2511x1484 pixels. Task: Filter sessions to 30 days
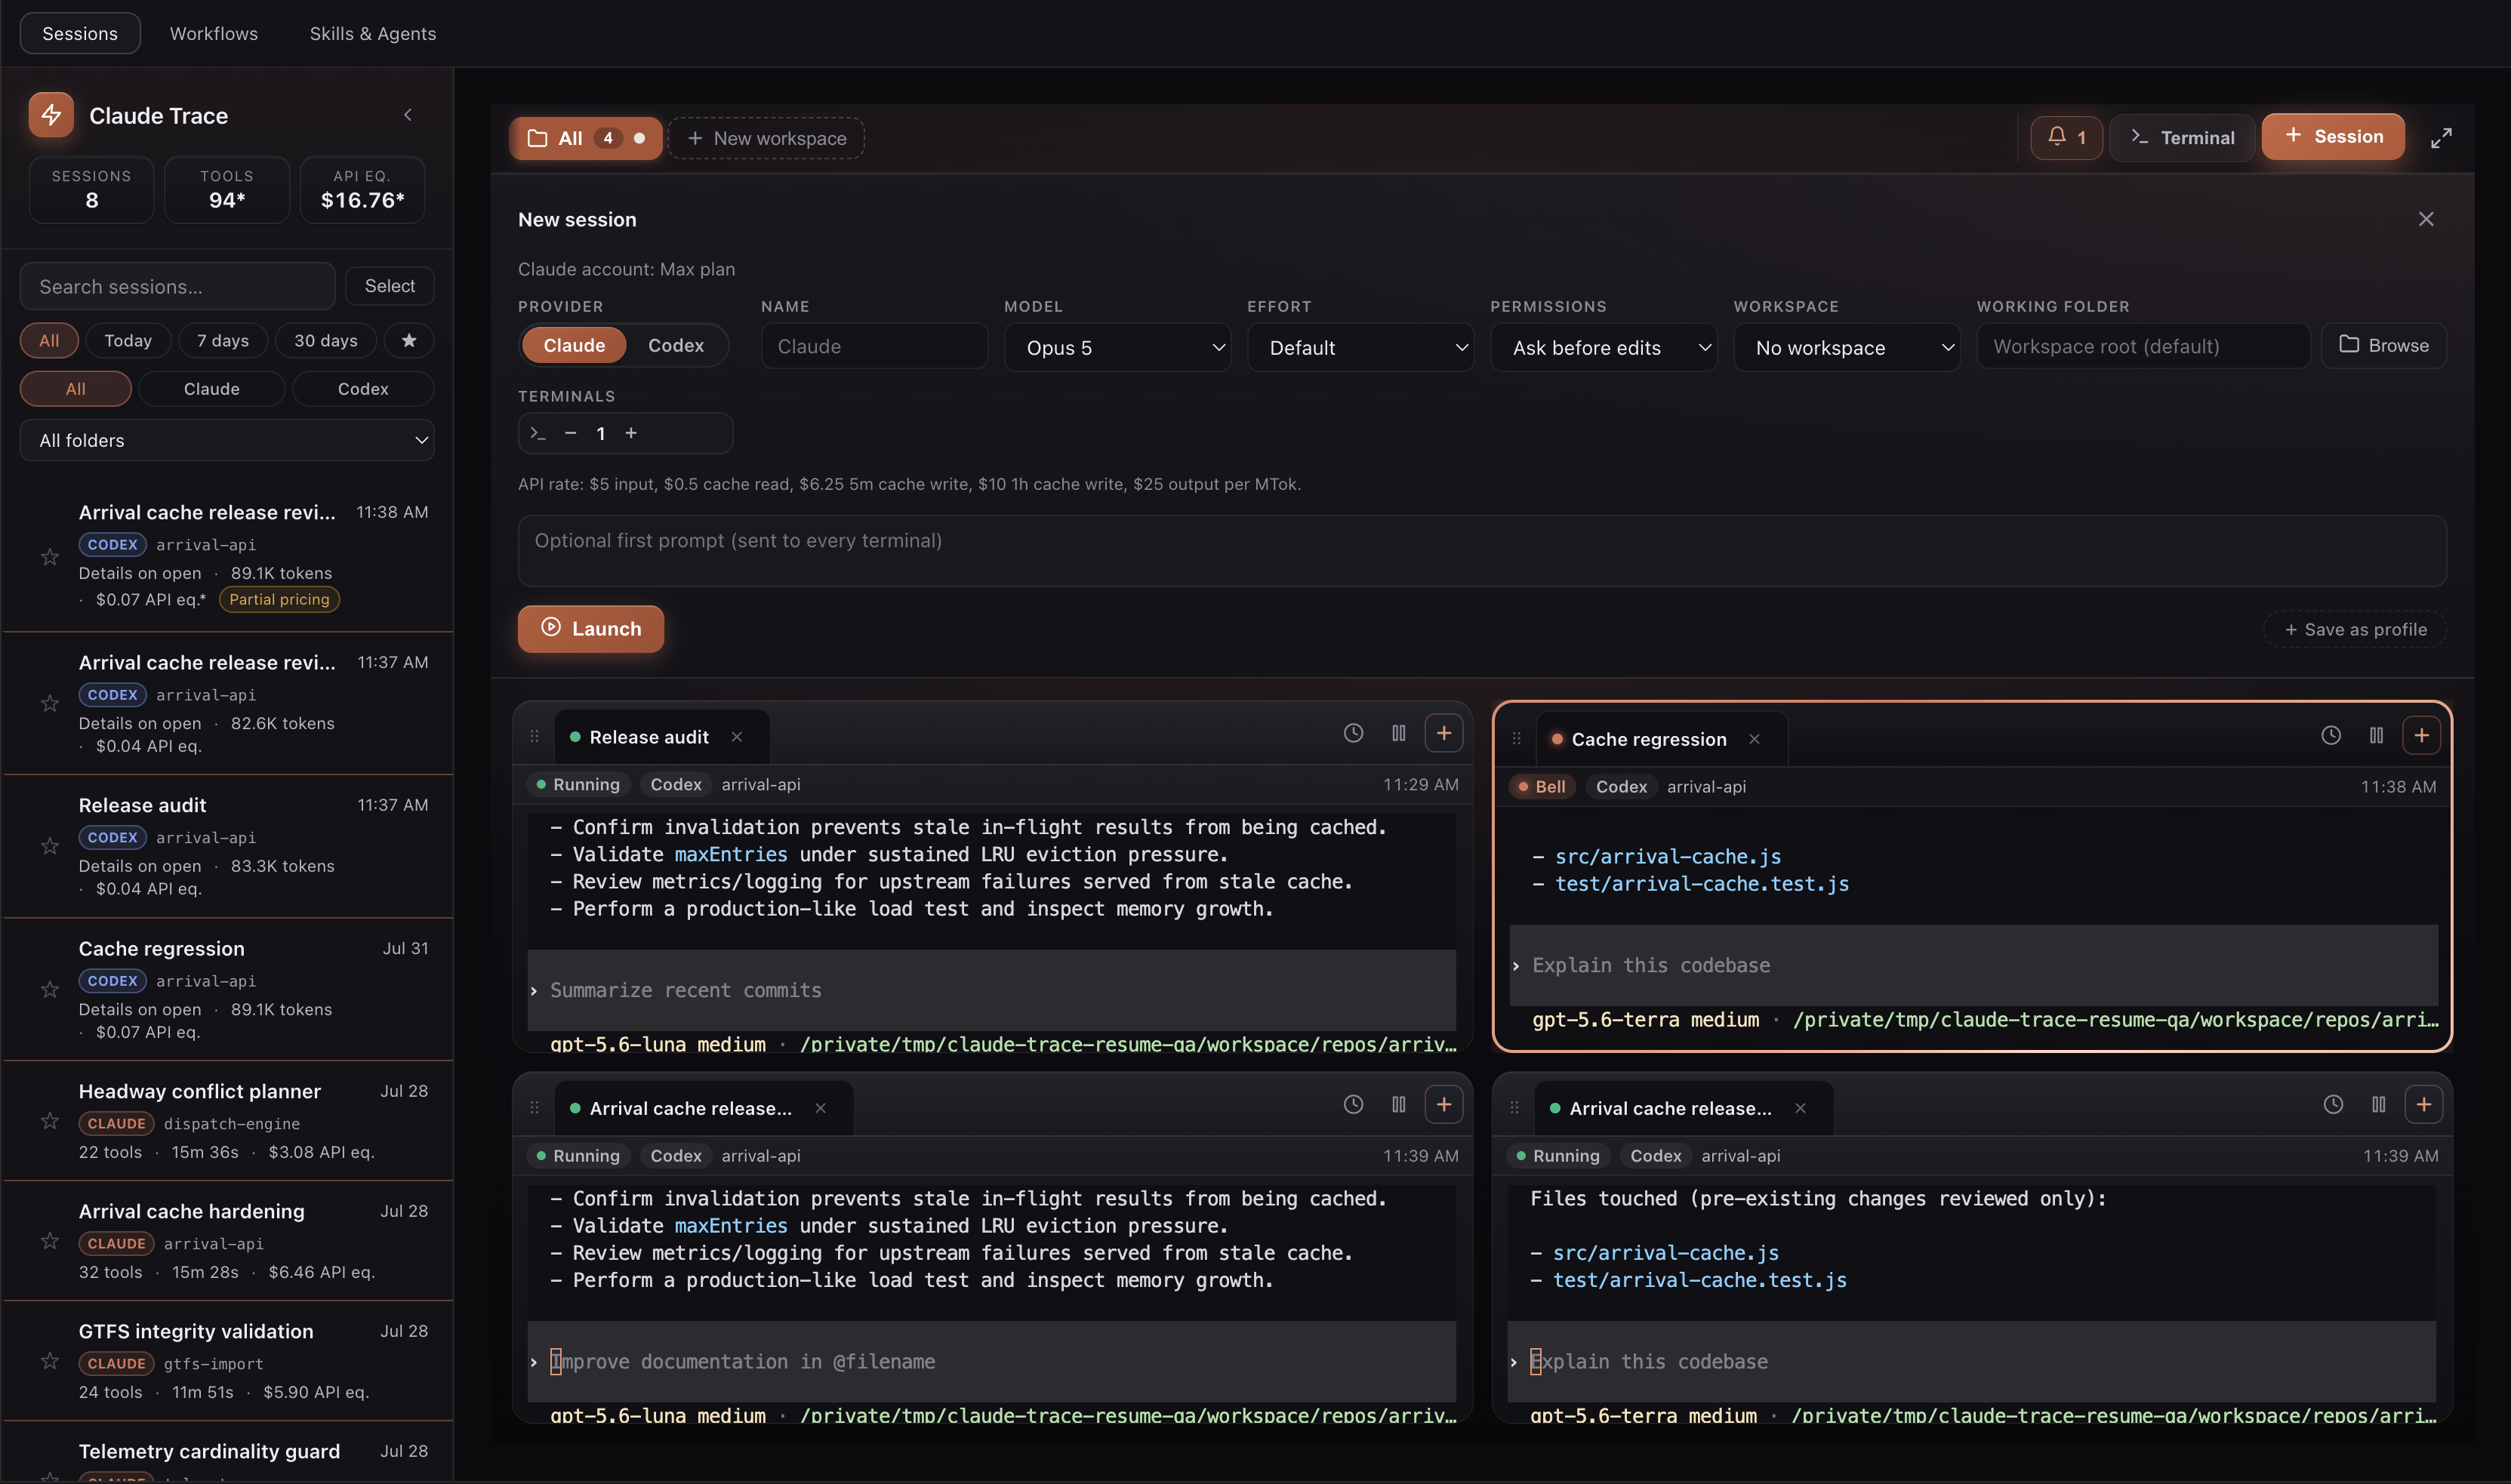coord(326,340)
